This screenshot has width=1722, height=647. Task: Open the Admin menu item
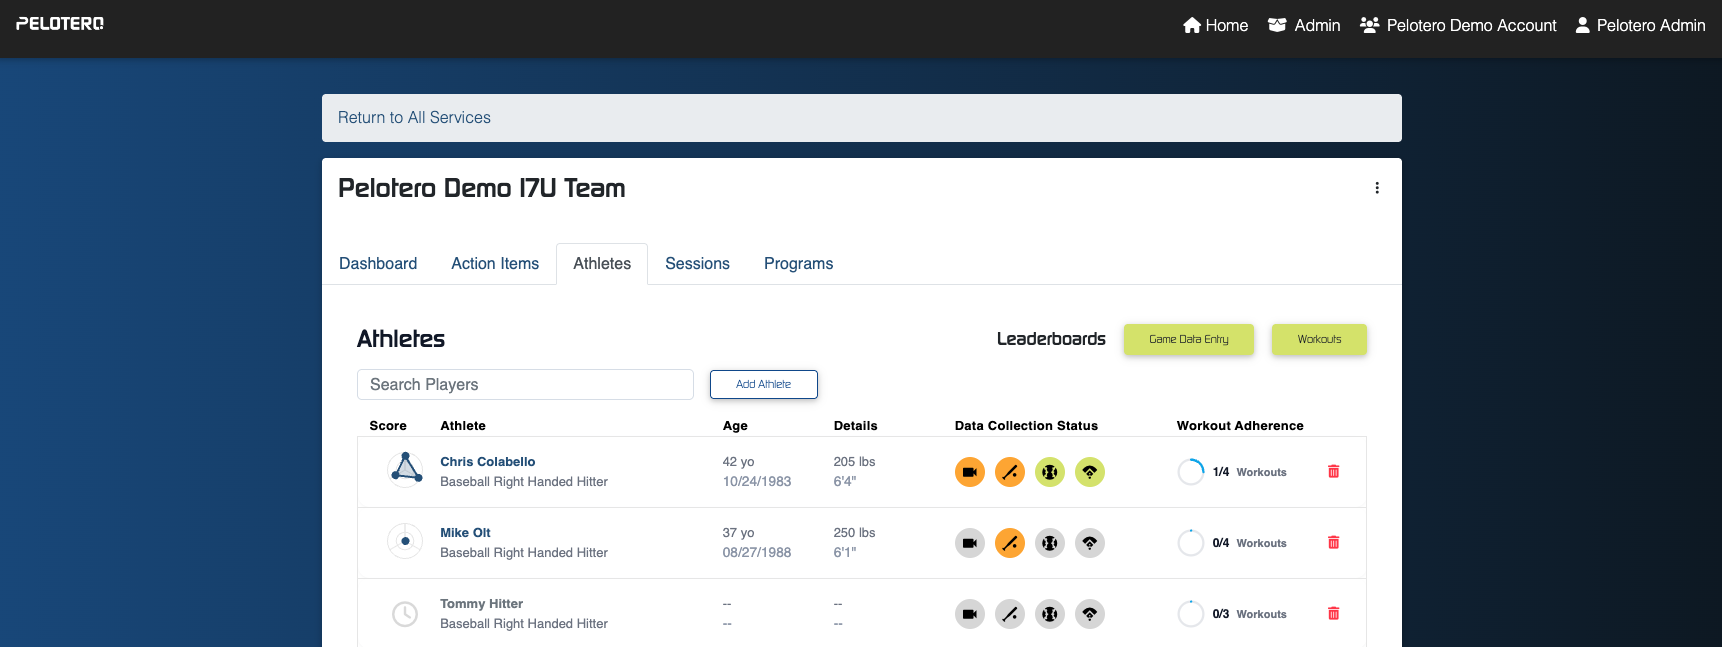coord(1304,25)
